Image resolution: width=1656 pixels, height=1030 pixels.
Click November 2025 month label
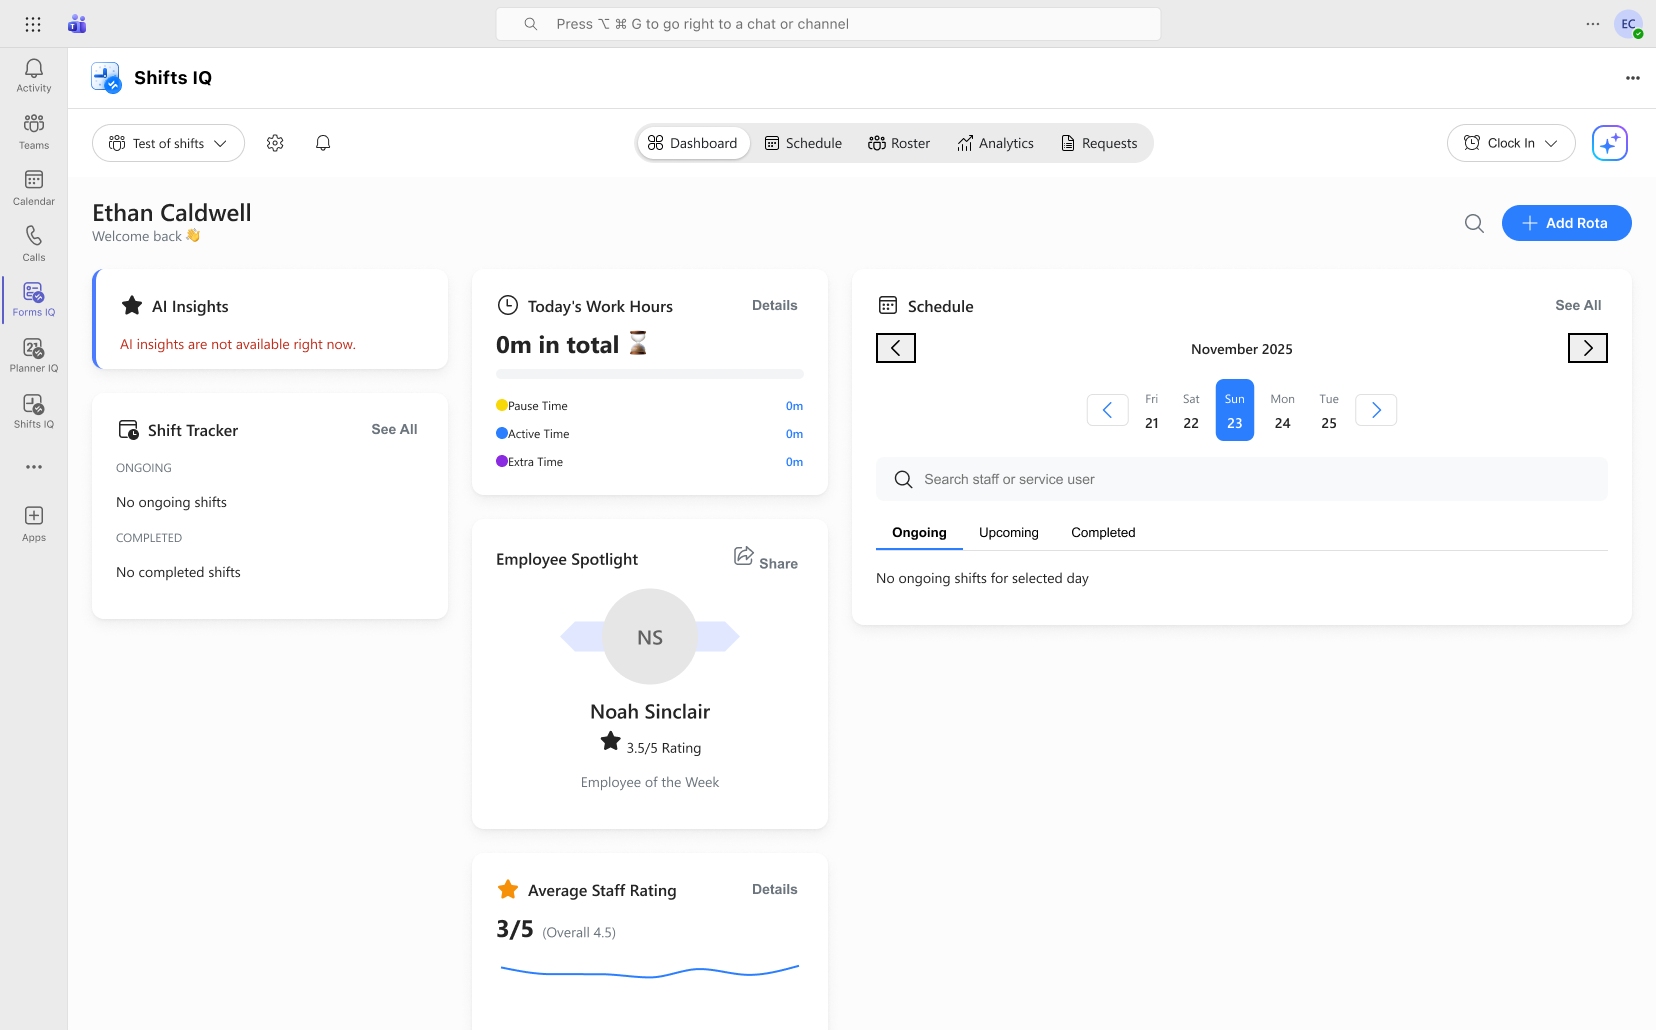click(x=1242, y=349)
